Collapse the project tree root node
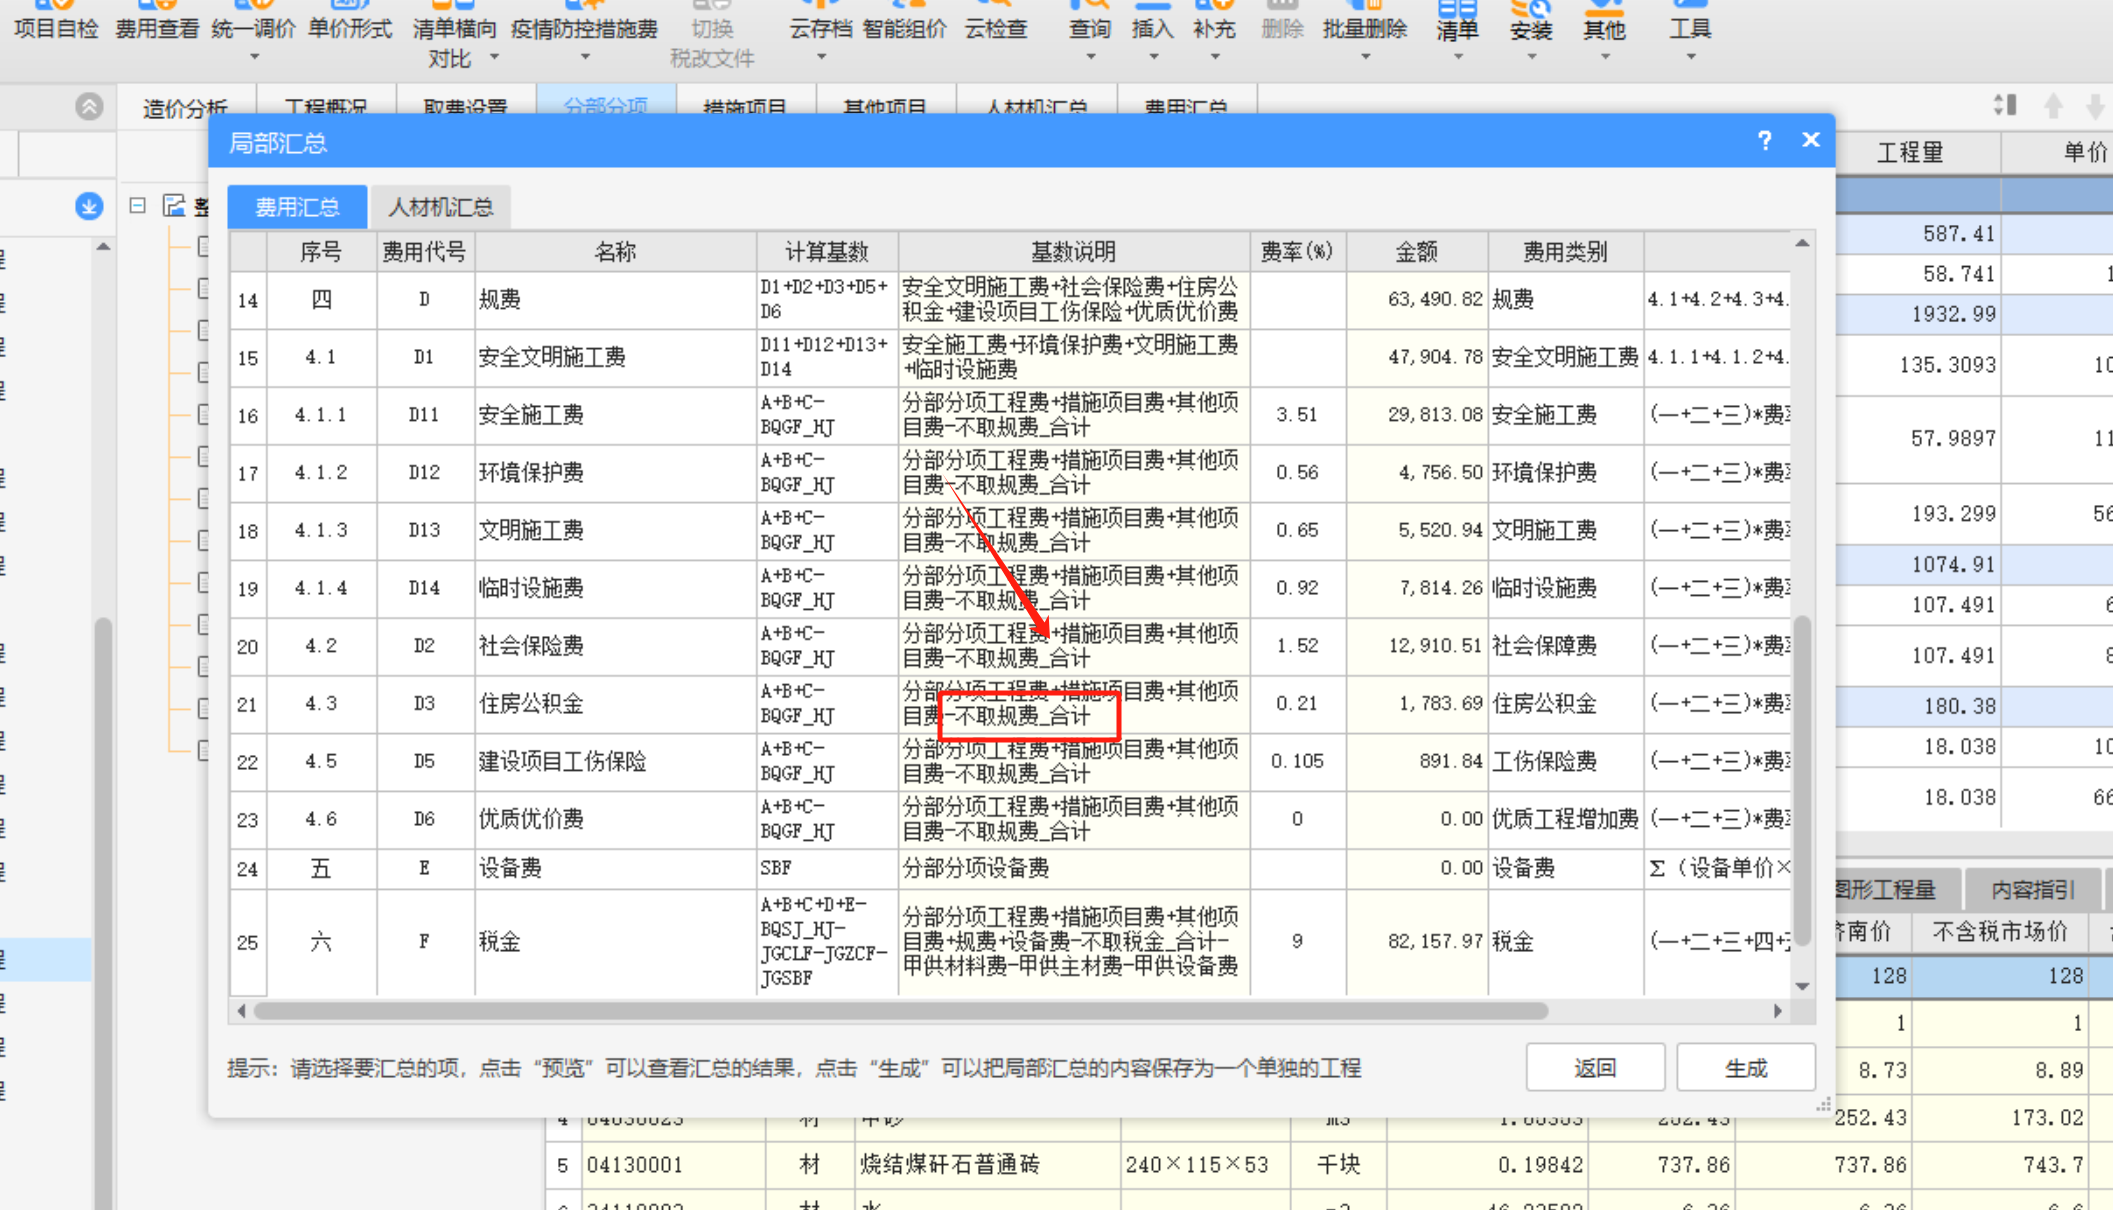Screen dimensions: 2113x1210 (x=138, y=205)
